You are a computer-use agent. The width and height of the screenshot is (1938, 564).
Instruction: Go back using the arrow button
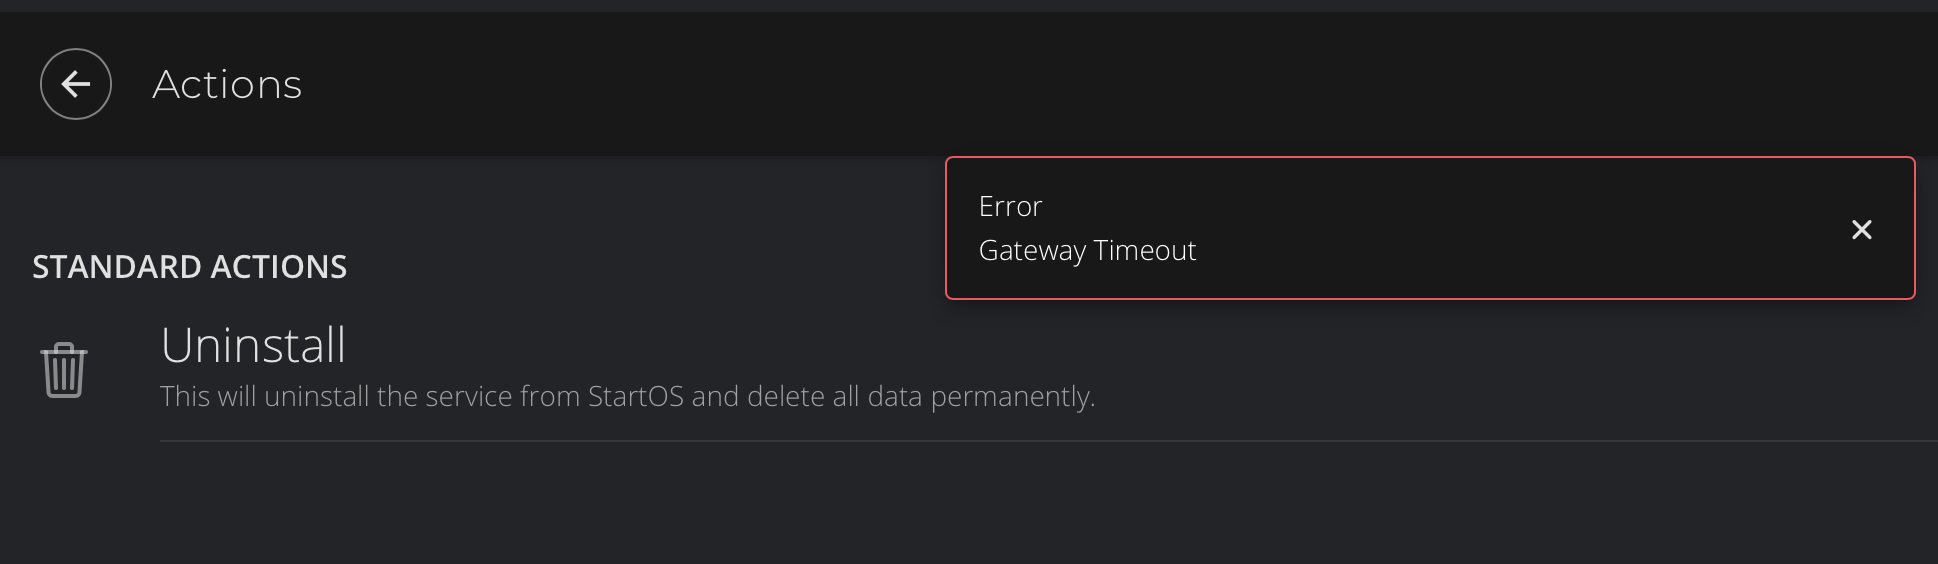click(76, 84)
